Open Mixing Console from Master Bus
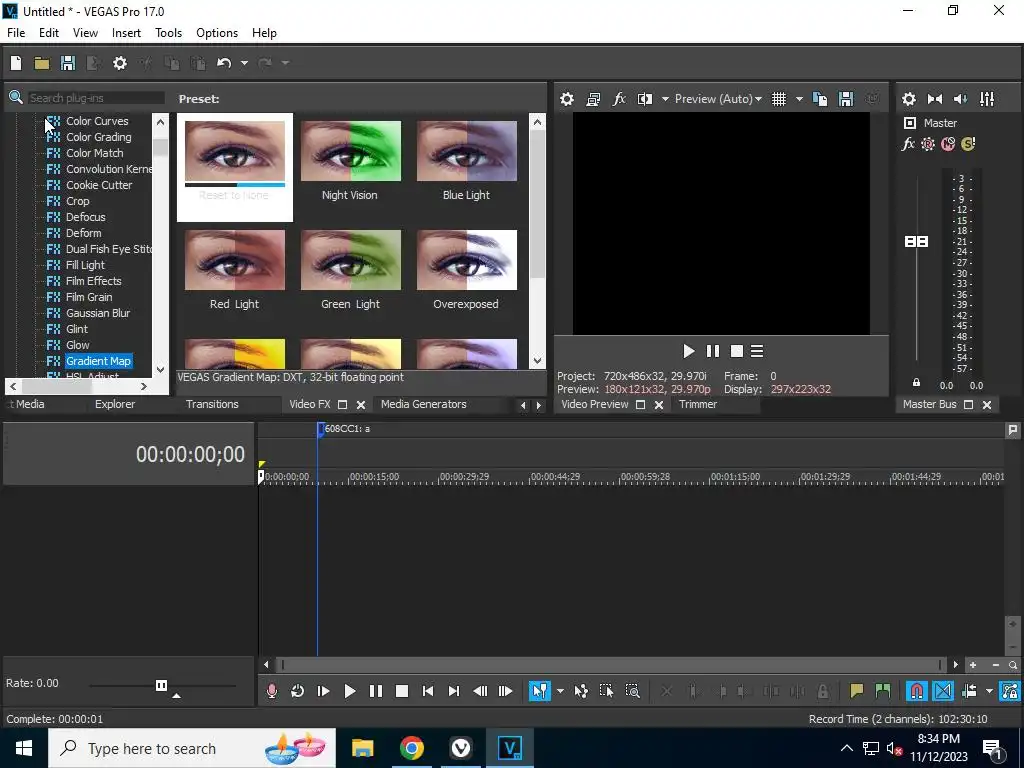Viewport: 1024px width, 768px height. [987, 99]
